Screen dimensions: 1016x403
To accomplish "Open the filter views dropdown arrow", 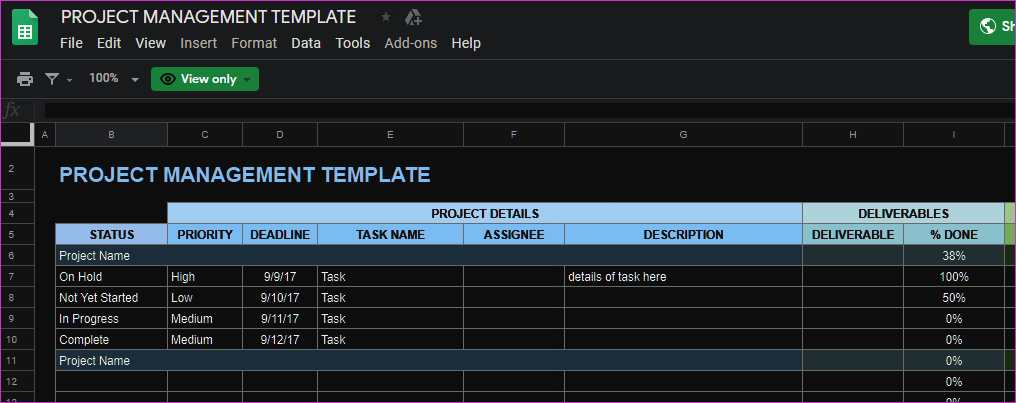I will tap(69, 80).
